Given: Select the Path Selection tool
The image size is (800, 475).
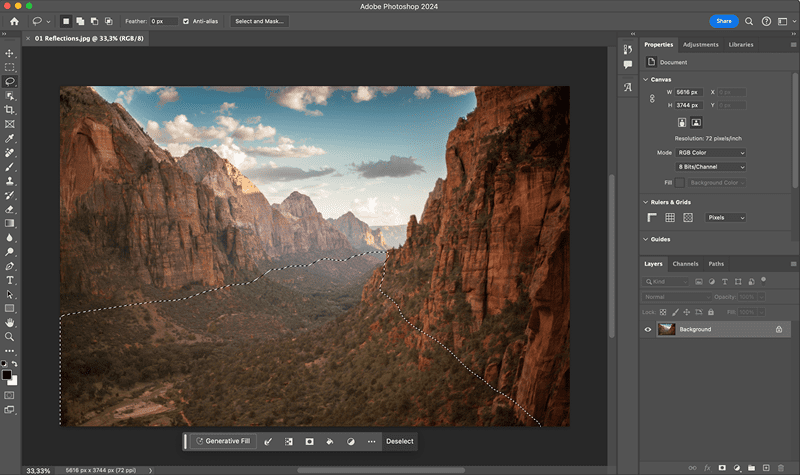Looking at the screenshot, I should point(10,294).
